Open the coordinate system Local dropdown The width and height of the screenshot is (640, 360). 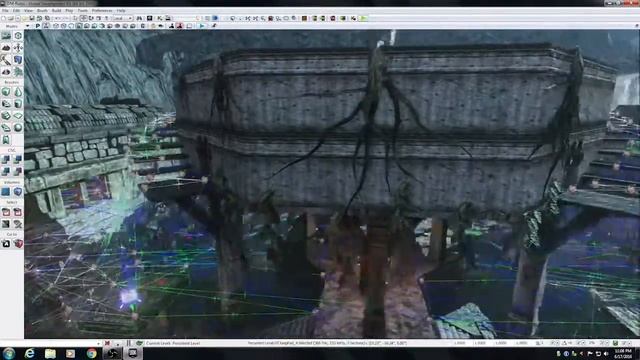[123, 18]
